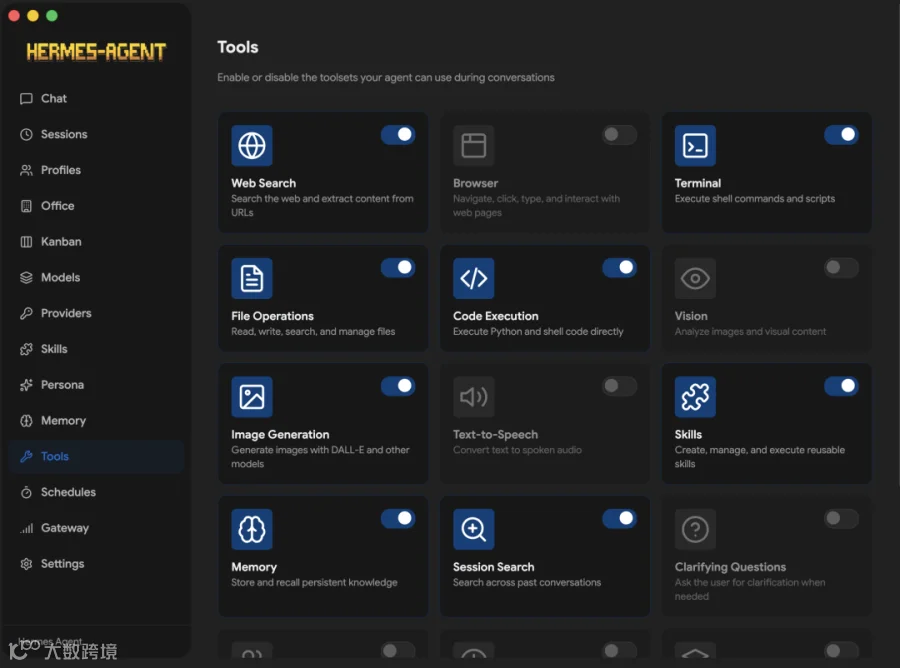Switch off the File Operations toggle

click(x=398, y=267)
